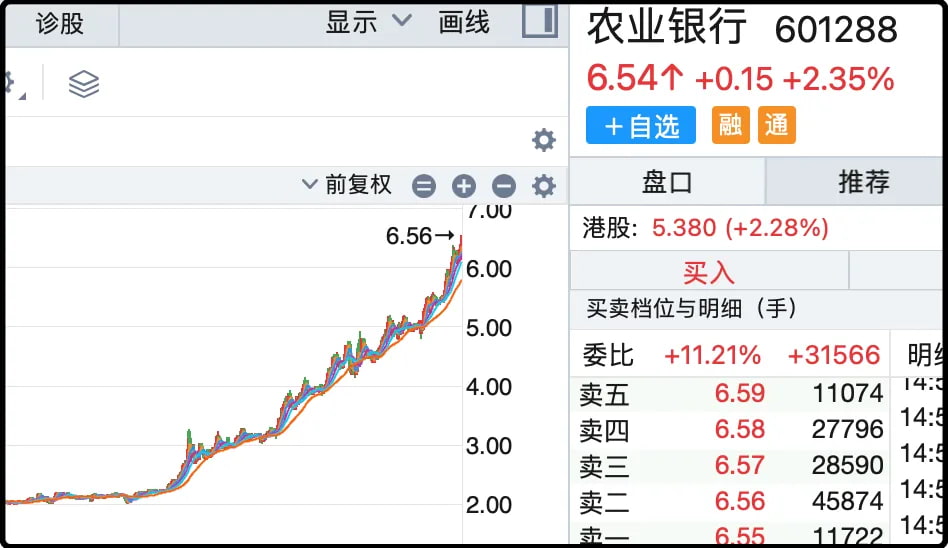The height and width of the screenshot is (548, 948).
Task: Click the 6.56 high price marker on chart
Action: tap(420, 236)
